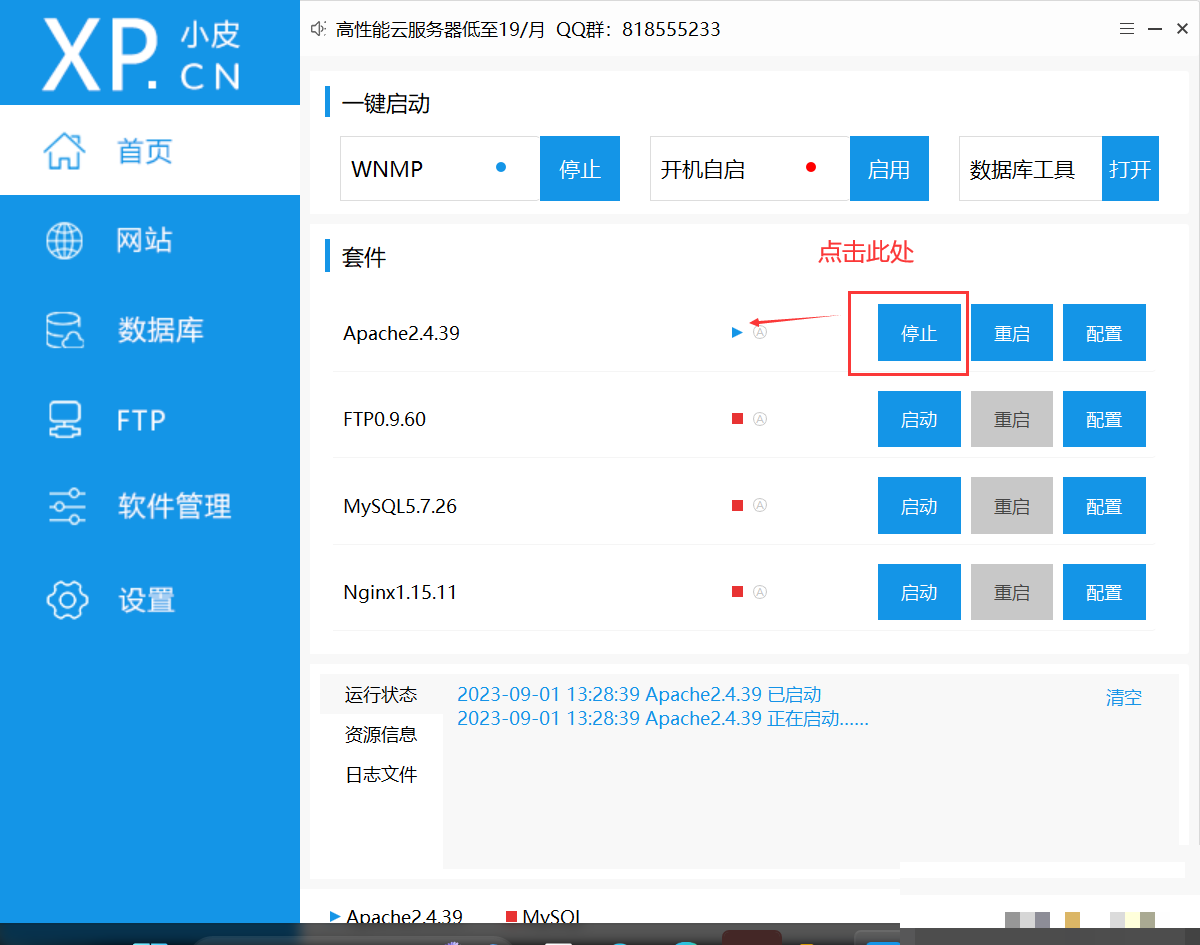This screenshot has width=1200, height=945.
Task: Click the 高性能云服务器低至19/月 announcement text
Action: (x=441, y=29)
